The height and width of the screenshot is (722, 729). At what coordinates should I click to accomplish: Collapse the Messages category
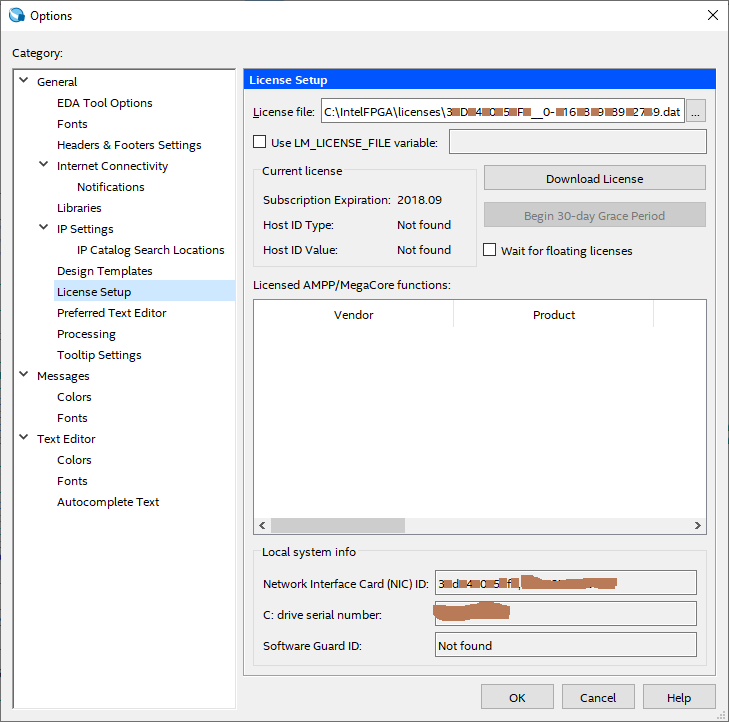[x=24, y=374]
